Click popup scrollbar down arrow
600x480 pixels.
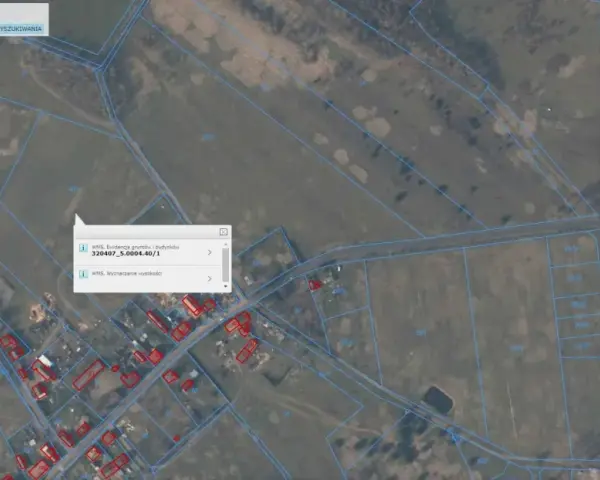[225, 286]
